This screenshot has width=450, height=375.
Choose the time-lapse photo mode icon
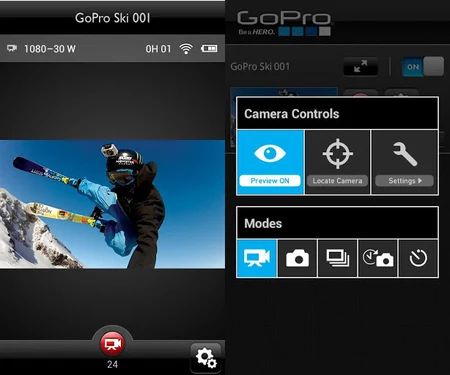click(x=378, y=258)
